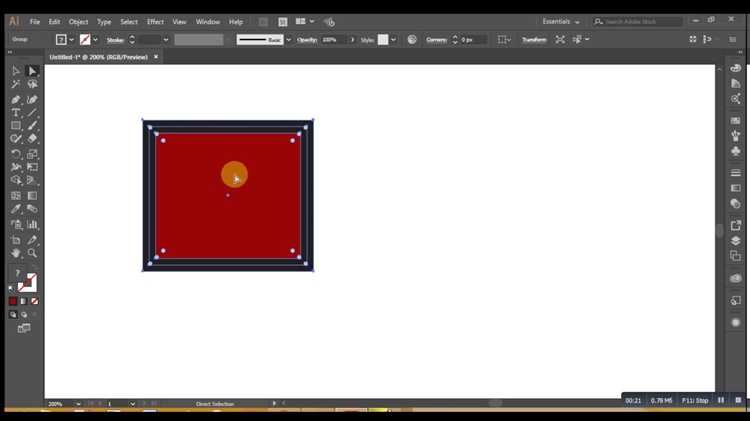The height and width of the screenshot is (421, 750).
Task: Expand the Essentials workspace dropdown
Action: tap(561, 22)
